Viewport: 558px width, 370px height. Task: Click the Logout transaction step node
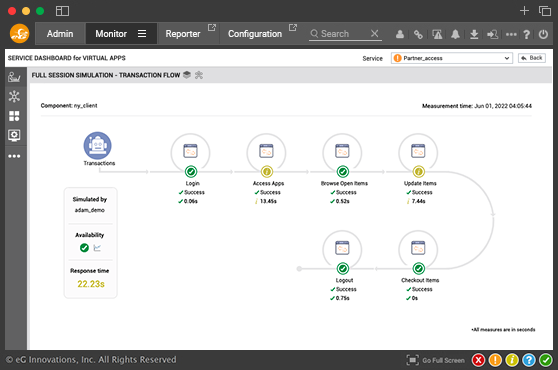coord(342,250)
